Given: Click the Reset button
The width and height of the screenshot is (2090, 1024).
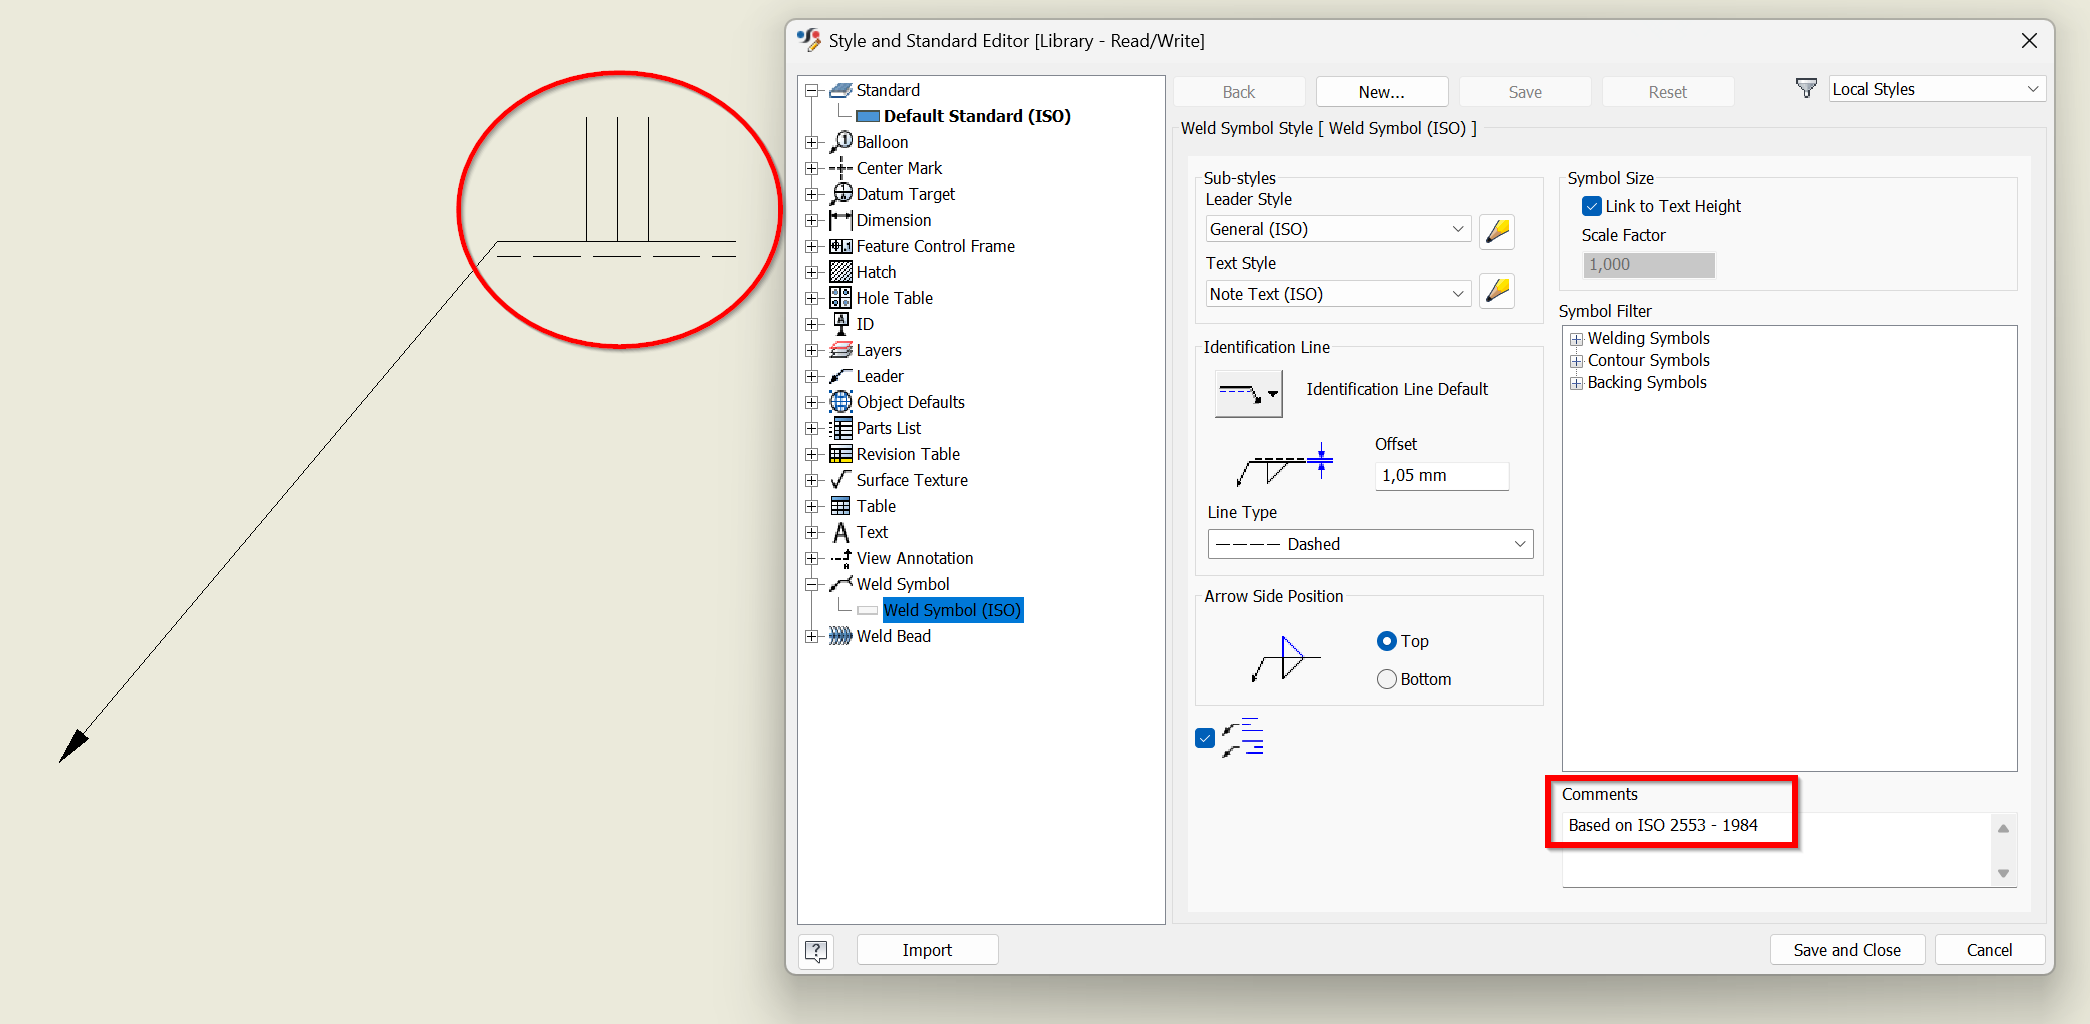Looking at the screenshot, I should [1668, 92].
